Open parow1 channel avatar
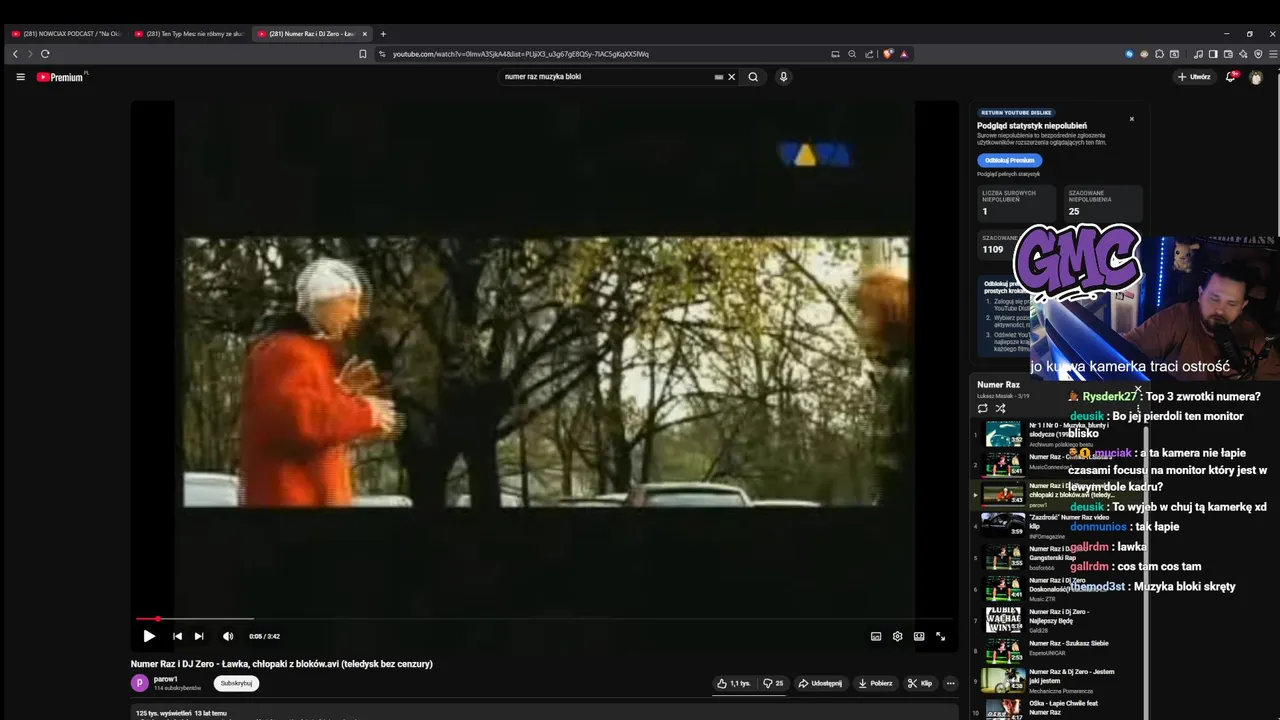Screen dimensions: 1280x720 click(140, 683)
